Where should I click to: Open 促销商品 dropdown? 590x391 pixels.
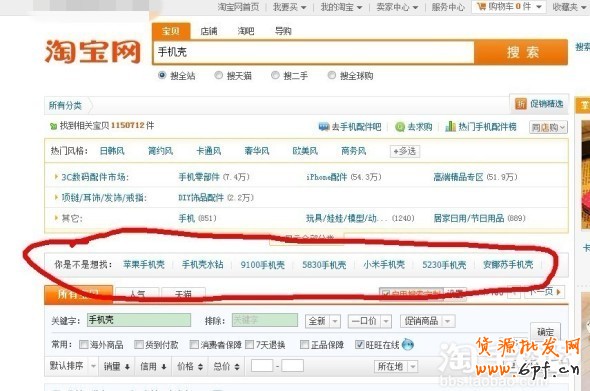point(427,321)
